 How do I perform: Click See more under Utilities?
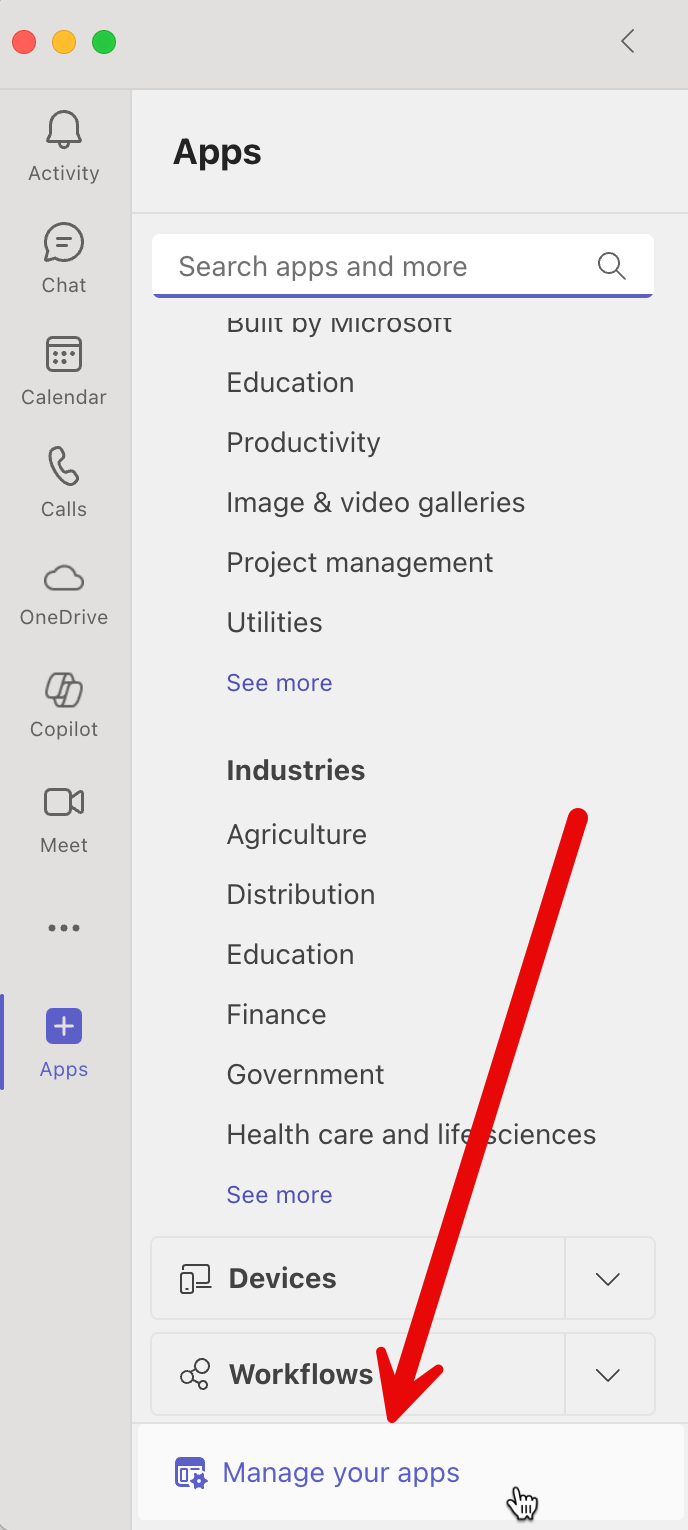(x=279, y=682)
